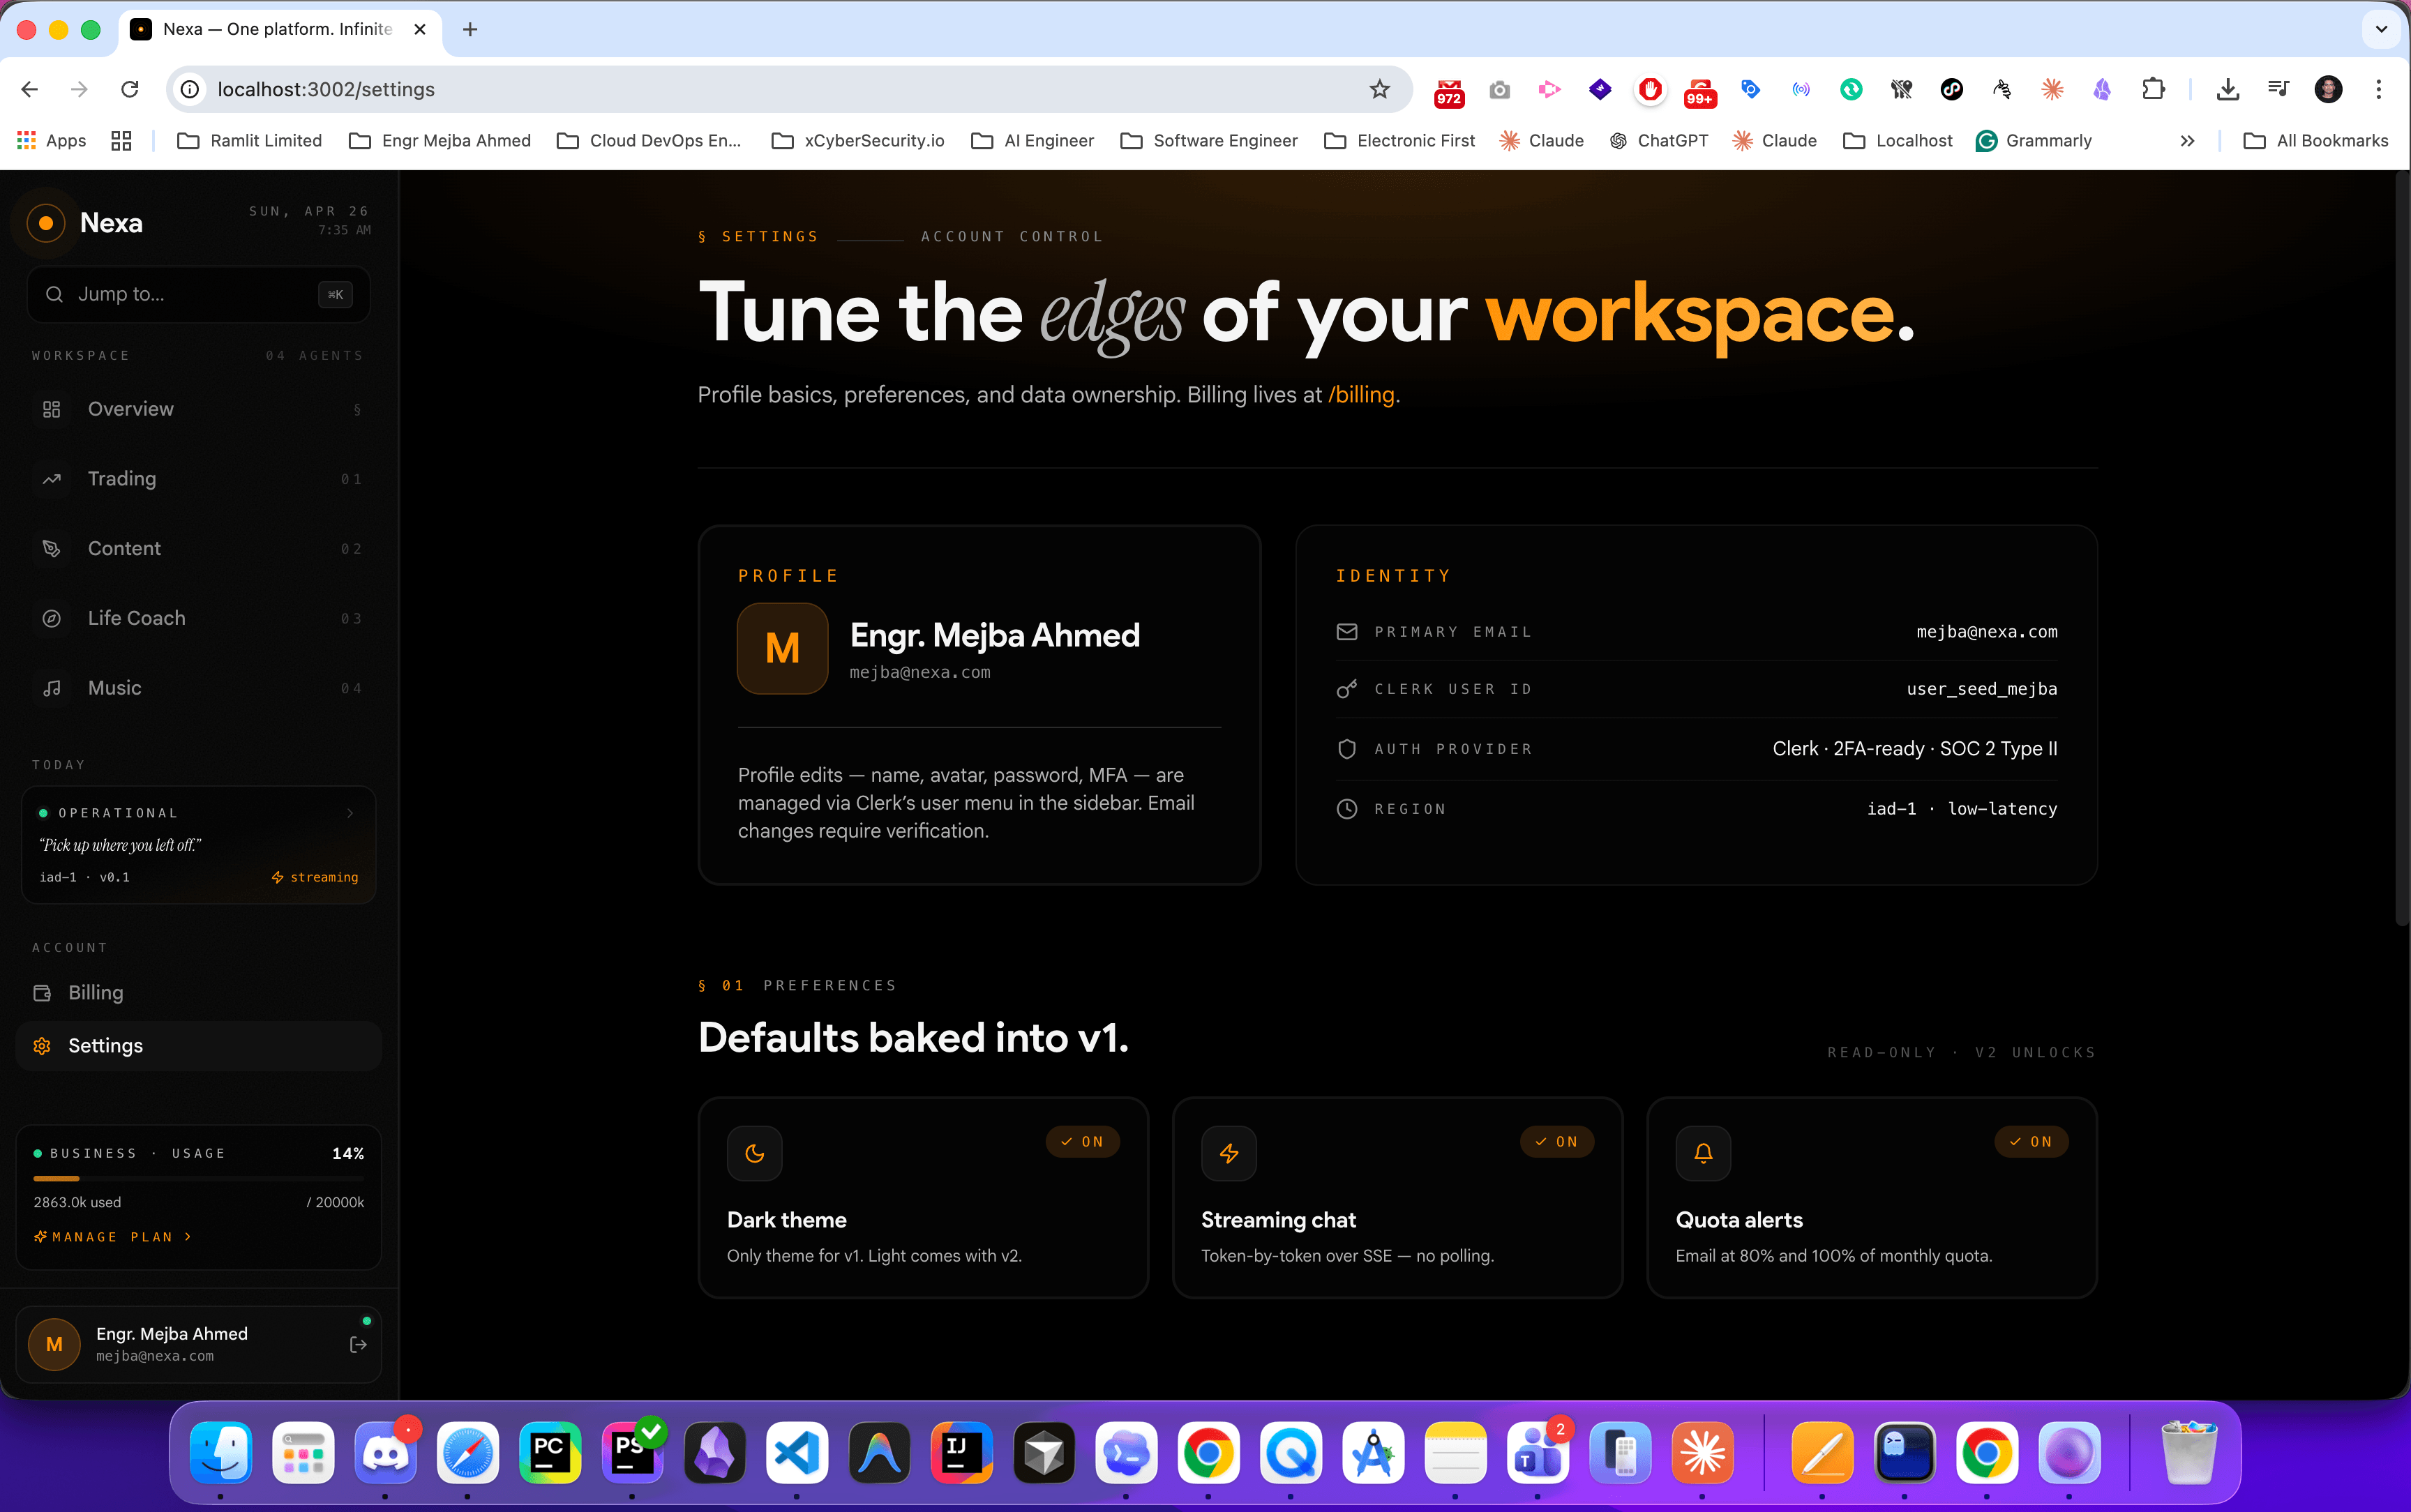
Task: Click the Nexa logo icon in sidebar
Action: (x=45, y=223)
